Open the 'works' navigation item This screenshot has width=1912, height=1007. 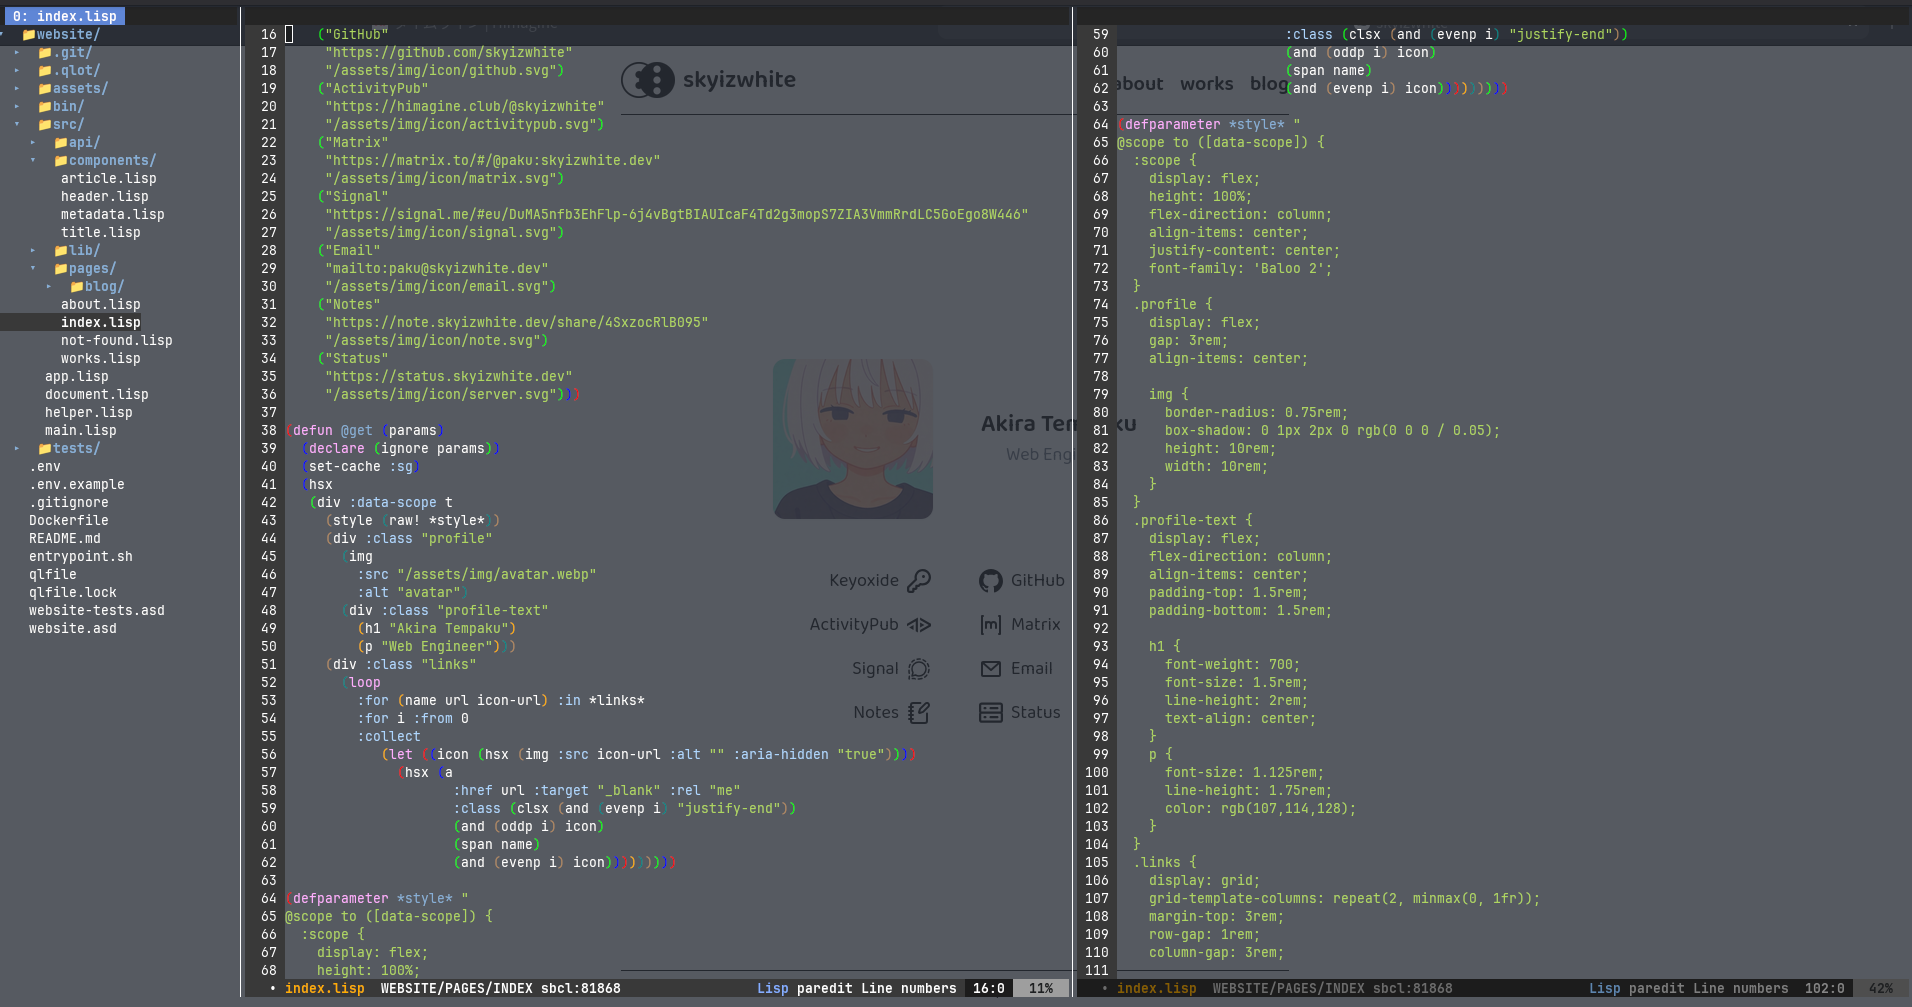pyautogui.click(x=1206, y=84)
